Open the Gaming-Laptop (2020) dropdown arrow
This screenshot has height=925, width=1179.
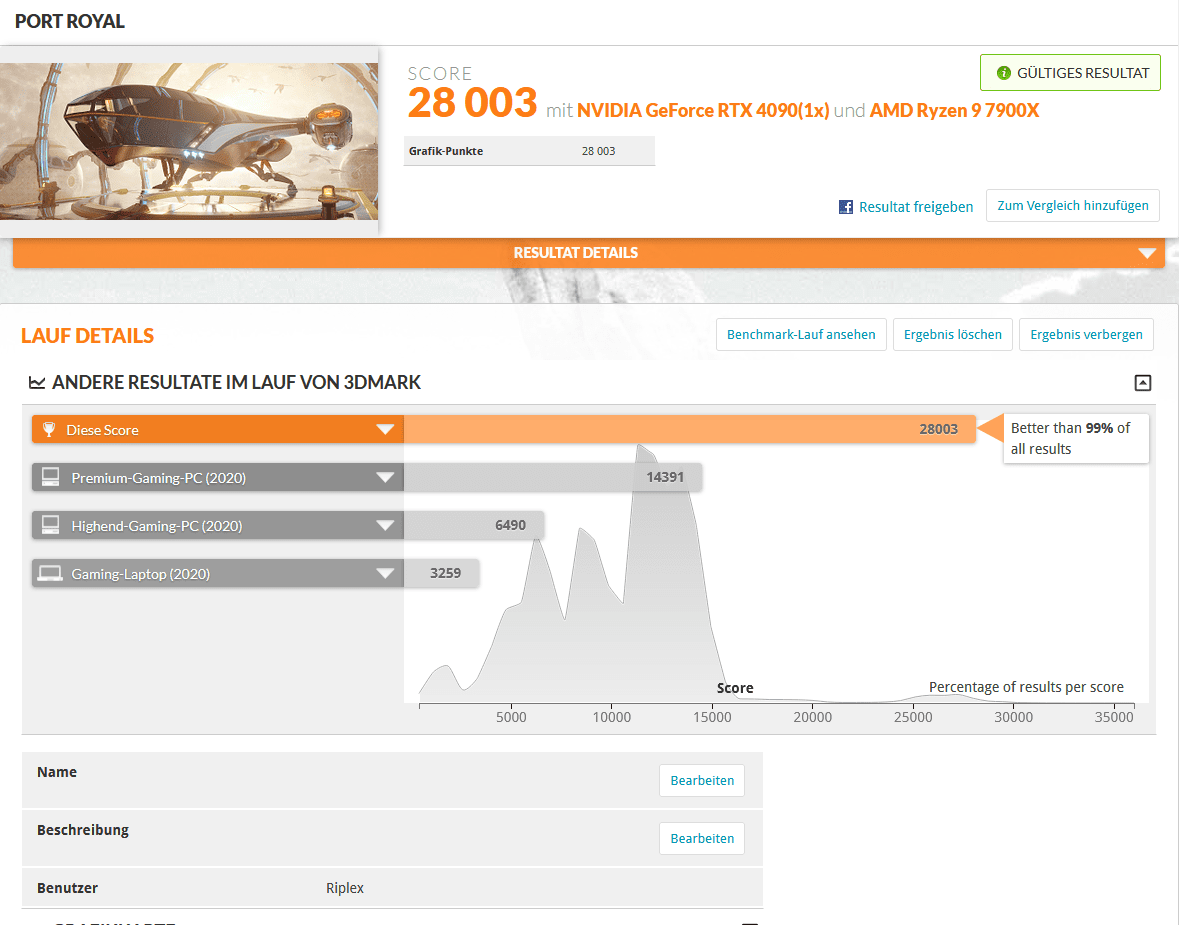(385, 574)
